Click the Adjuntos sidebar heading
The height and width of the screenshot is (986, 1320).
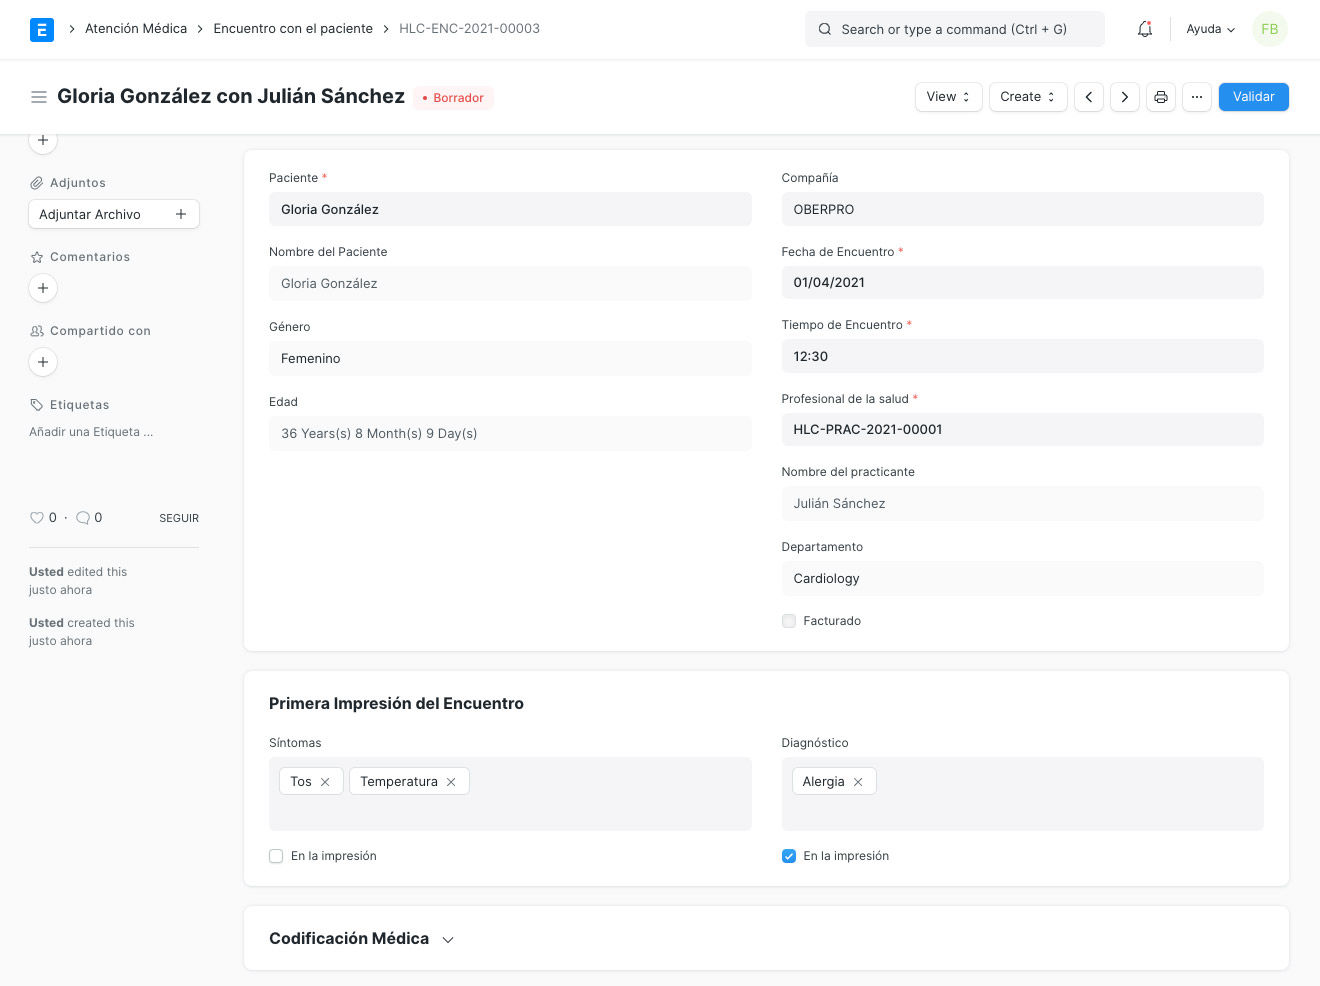78,183
